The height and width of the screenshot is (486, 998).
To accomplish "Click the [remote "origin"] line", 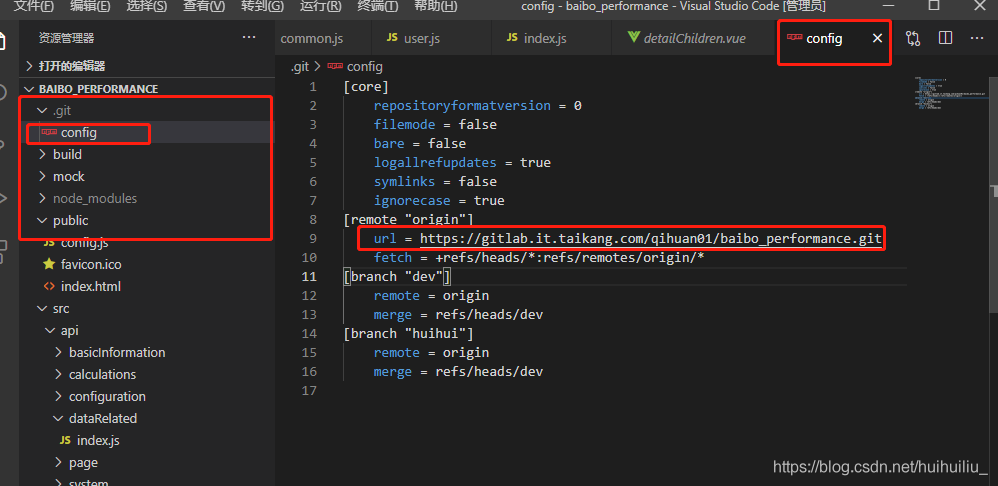I will [x=408, y=220].
